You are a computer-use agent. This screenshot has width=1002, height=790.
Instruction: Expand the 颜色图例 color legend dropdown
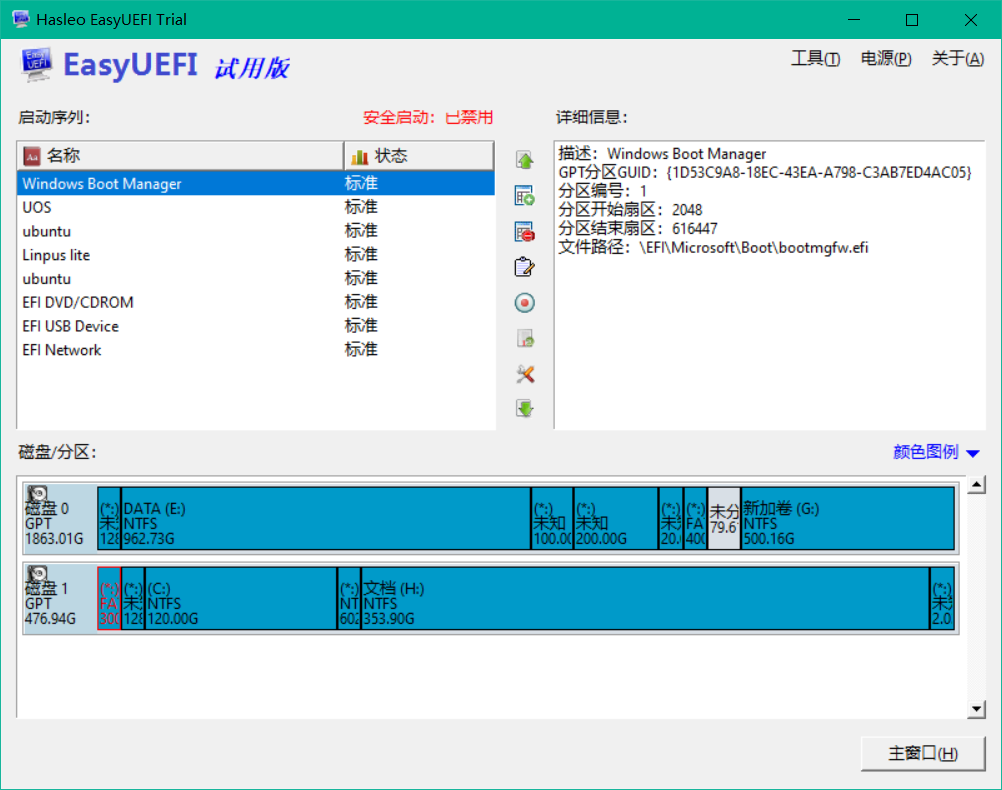(936, 452)
